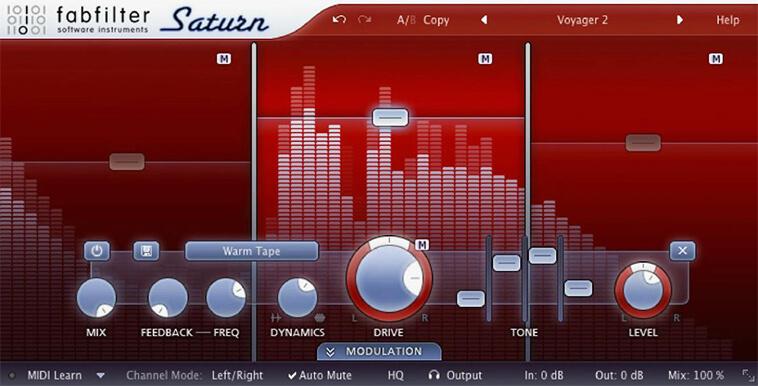The height and width of the screenshot is (386, 758).
Task: Click the Mix knob
Action: (x=96, y=297)
